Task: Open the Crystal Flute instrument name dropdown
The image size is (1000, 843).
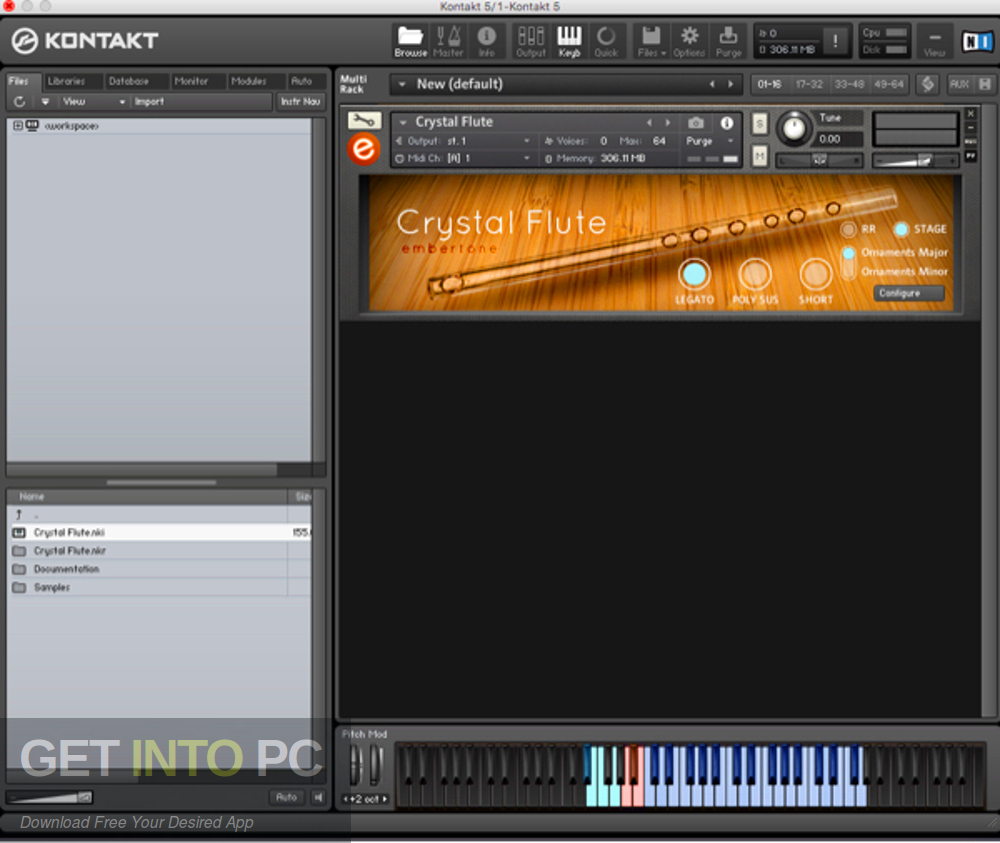Action: (x=403, y=122)
